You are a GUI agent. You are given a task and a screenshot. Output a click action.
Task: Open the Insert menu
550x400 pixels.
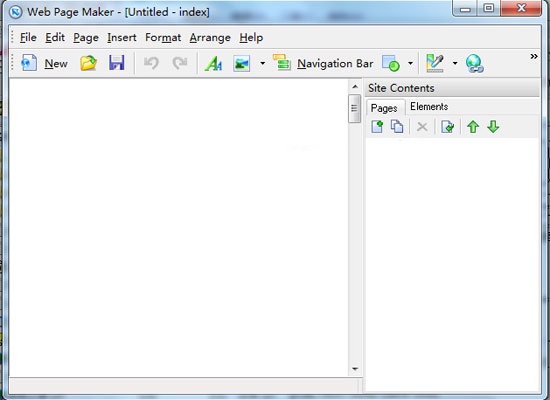pos(122,38)
